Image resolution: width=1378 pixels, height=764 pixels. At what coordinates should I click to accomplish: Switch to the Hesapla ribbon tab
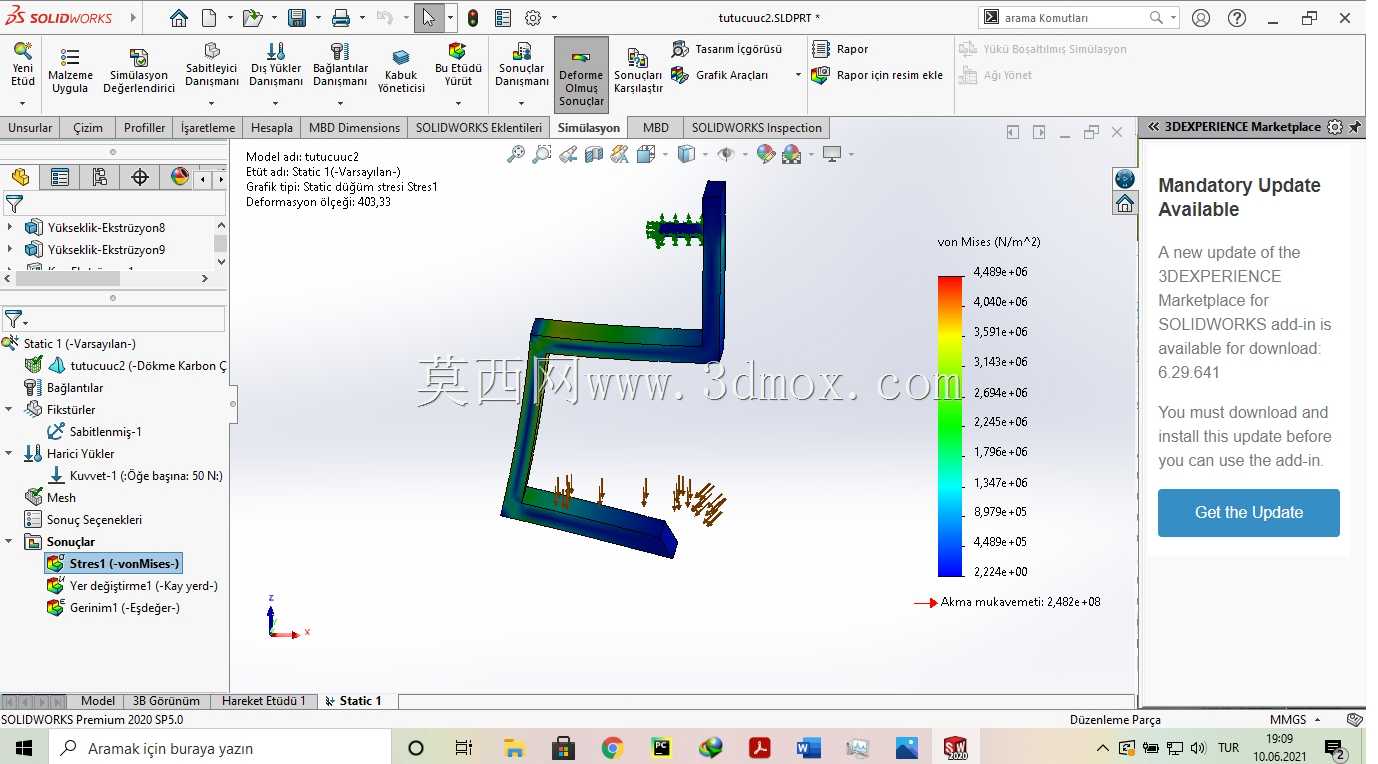(272, 127)
